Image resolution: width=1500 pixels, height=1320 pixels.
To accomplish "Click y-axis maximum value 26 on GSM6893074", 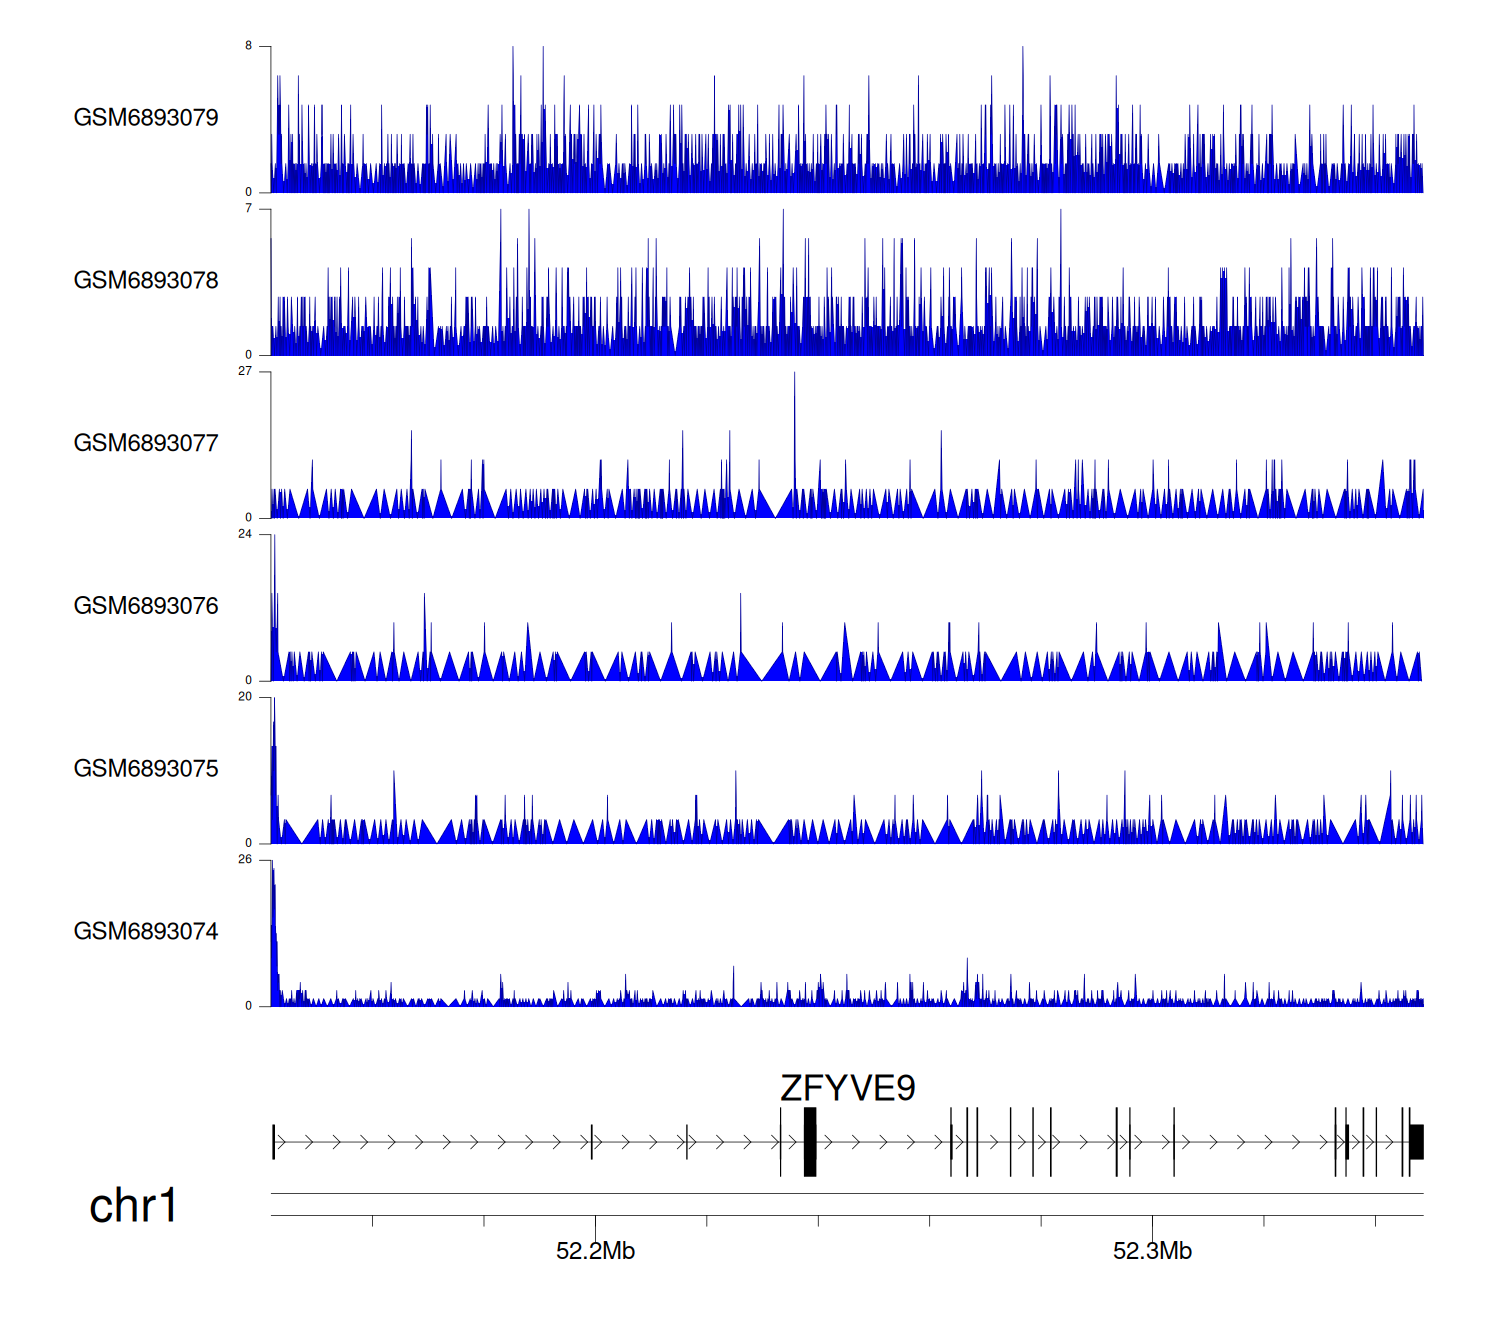I will click(245, 860).
